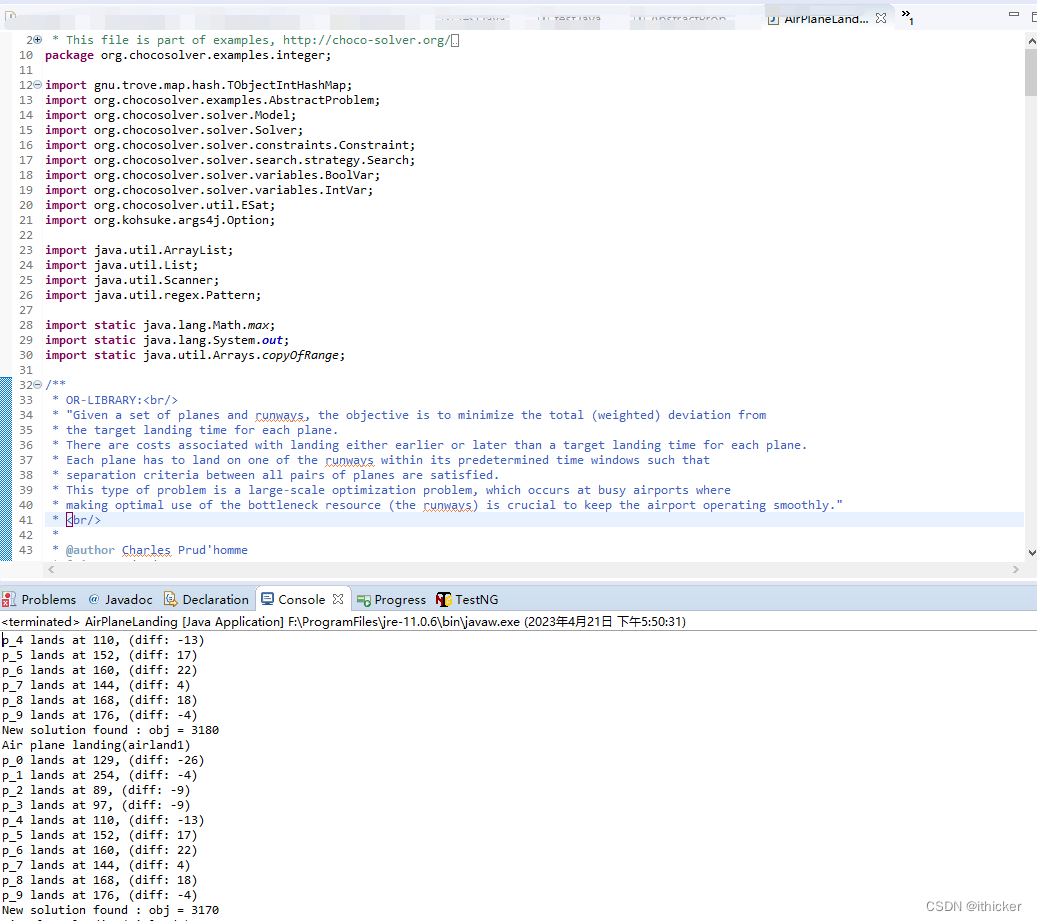Click the import of solver.Model
Screen dimensions: 1037x921
pos(171,115)
